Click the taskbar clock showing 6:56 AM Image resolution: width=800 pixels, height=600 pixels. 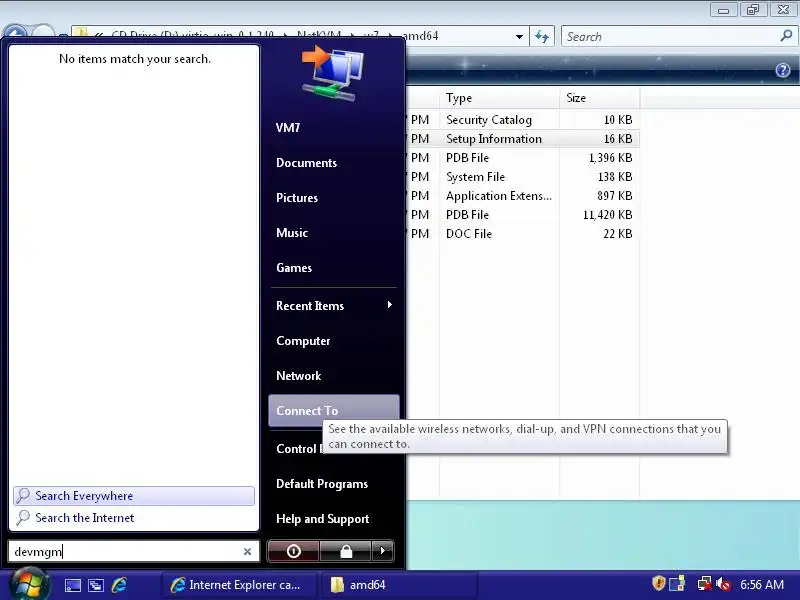(762, 584)
